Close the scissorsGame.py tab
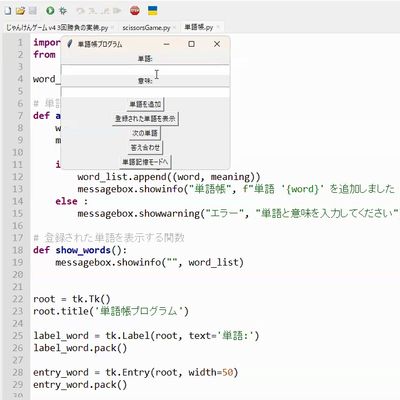400x400 pixels. click(174, 28)
